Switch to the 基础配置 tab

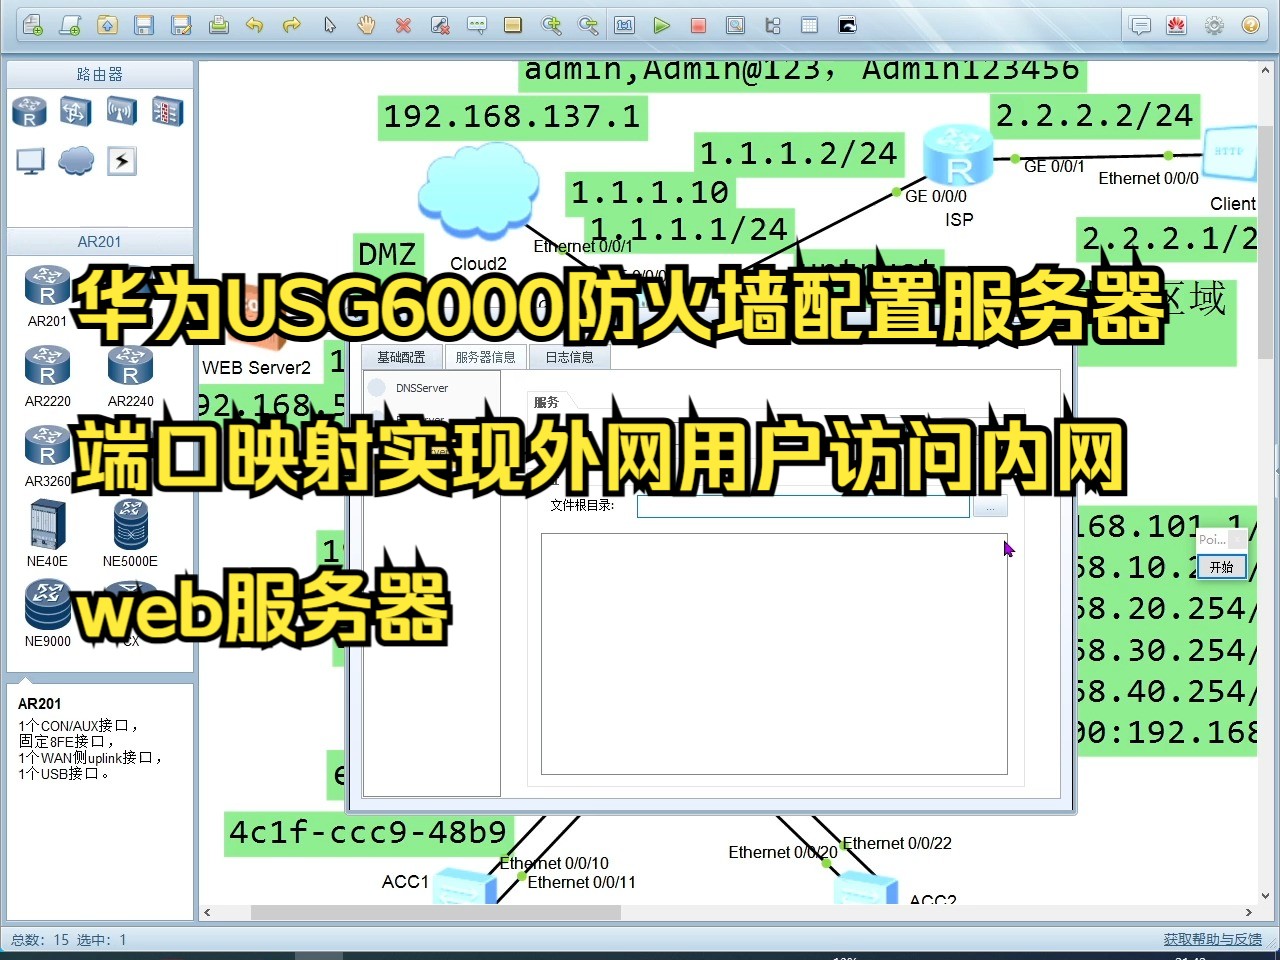tap(401, 357)
